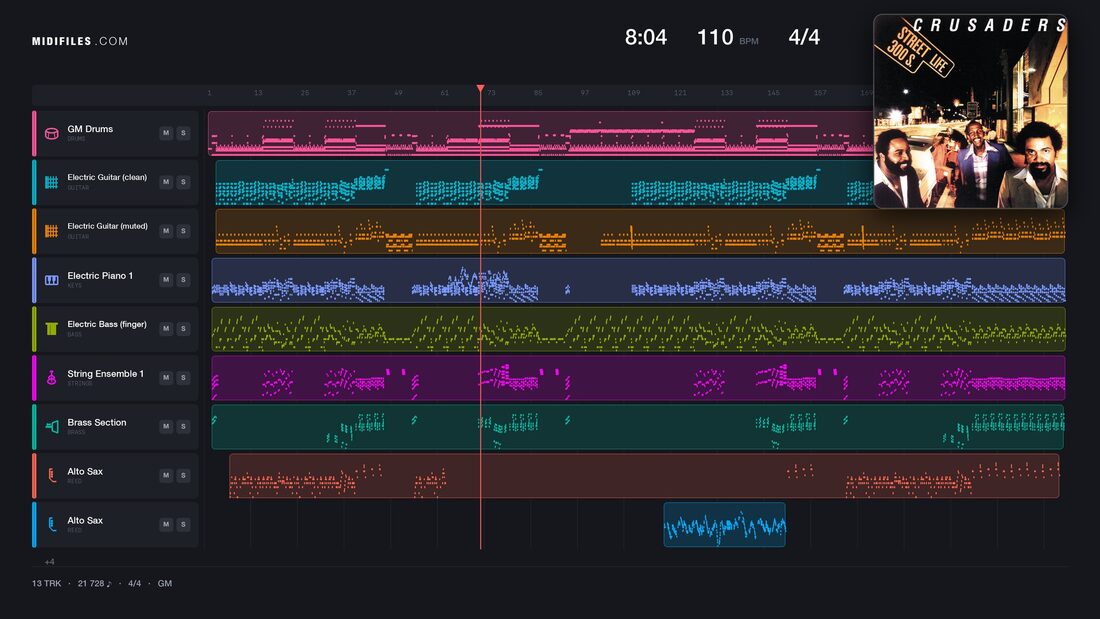Image resolution: width=1100 pixels, height=619 pixels.
Task: Click the 4/4 time signature at top
Action: [x=804, y=37]
